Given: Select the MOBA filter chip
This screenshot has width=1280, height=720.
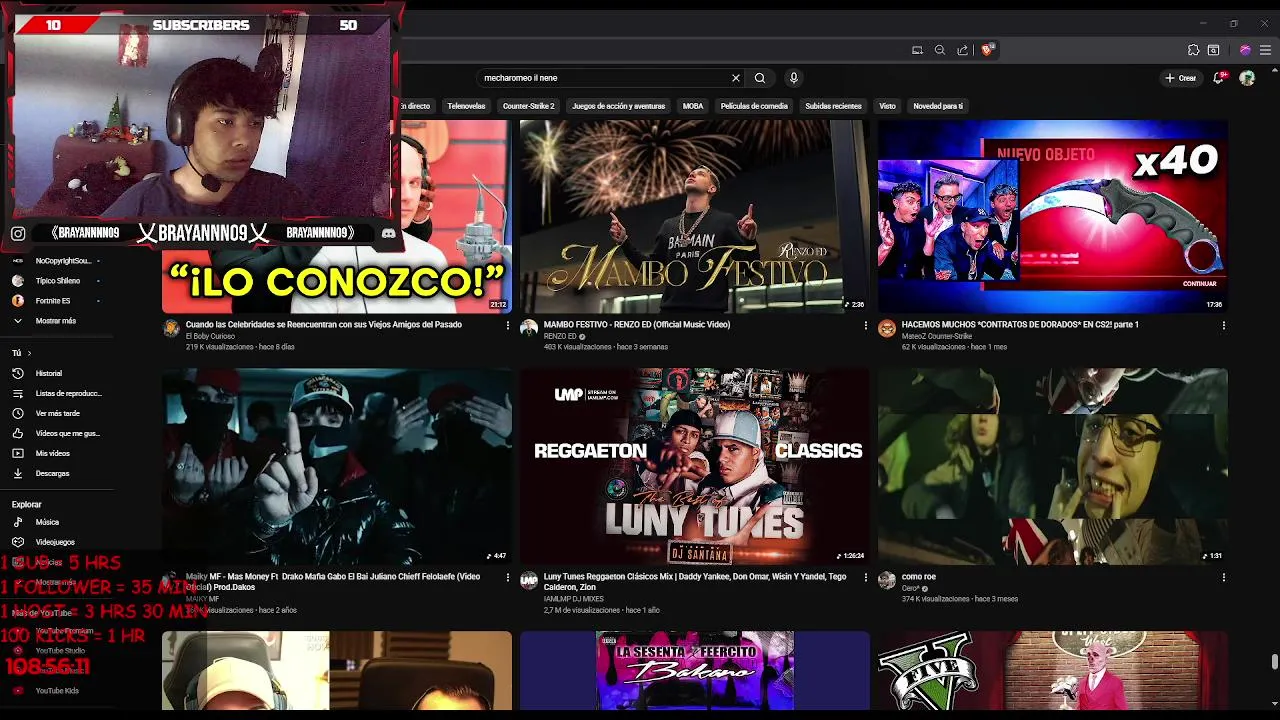Looking at the screenshot, I should point(693,106).
